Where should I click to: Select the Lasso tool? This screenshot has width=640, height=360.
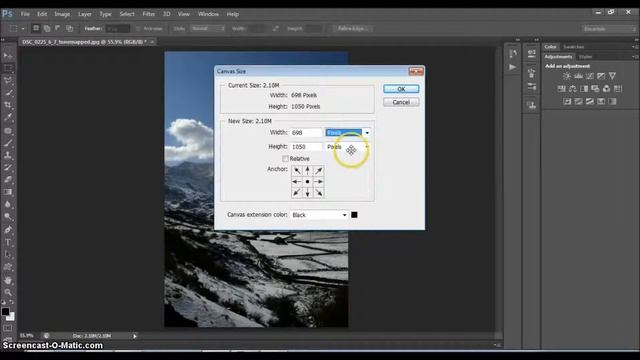tap(8, 80)
